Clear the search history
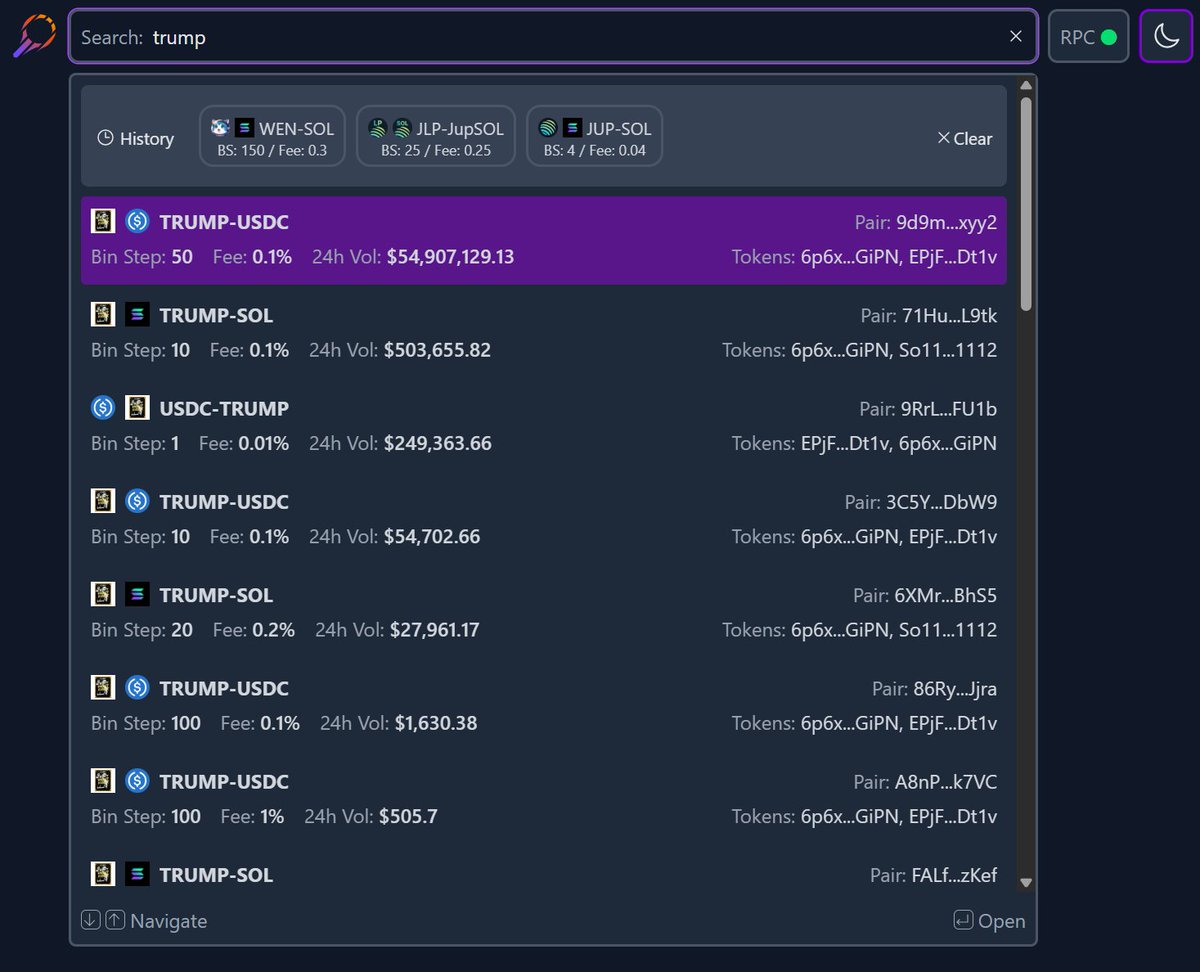 [x=965, y=139]
